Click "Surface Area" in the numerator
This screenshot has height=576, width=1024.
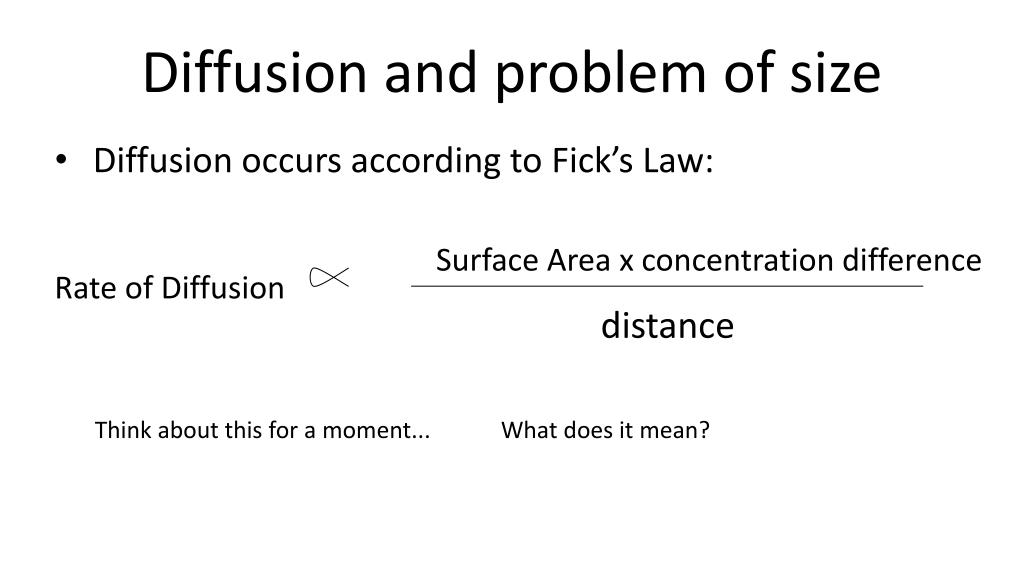pyautogui.click(x=523, y=261)
